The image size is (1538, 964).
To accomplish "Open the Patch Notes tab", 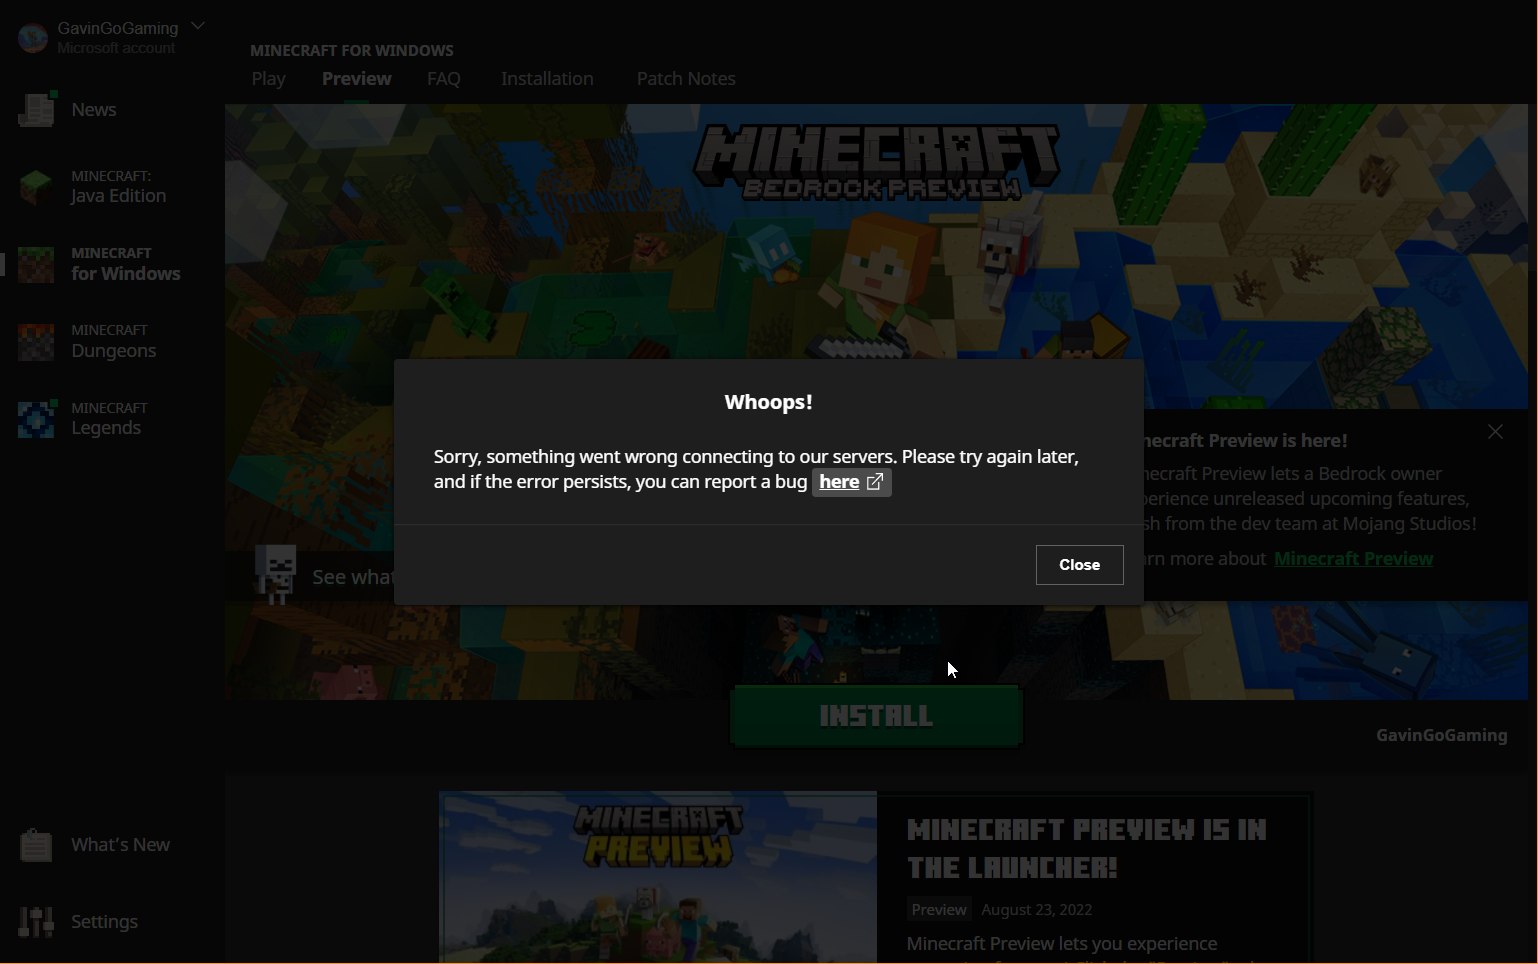I will pyautogui.click(x=686, y=79).
